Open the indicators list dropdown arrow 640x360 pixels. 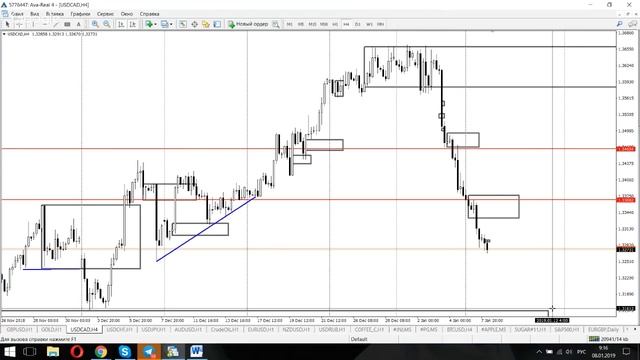coord(156,24)
